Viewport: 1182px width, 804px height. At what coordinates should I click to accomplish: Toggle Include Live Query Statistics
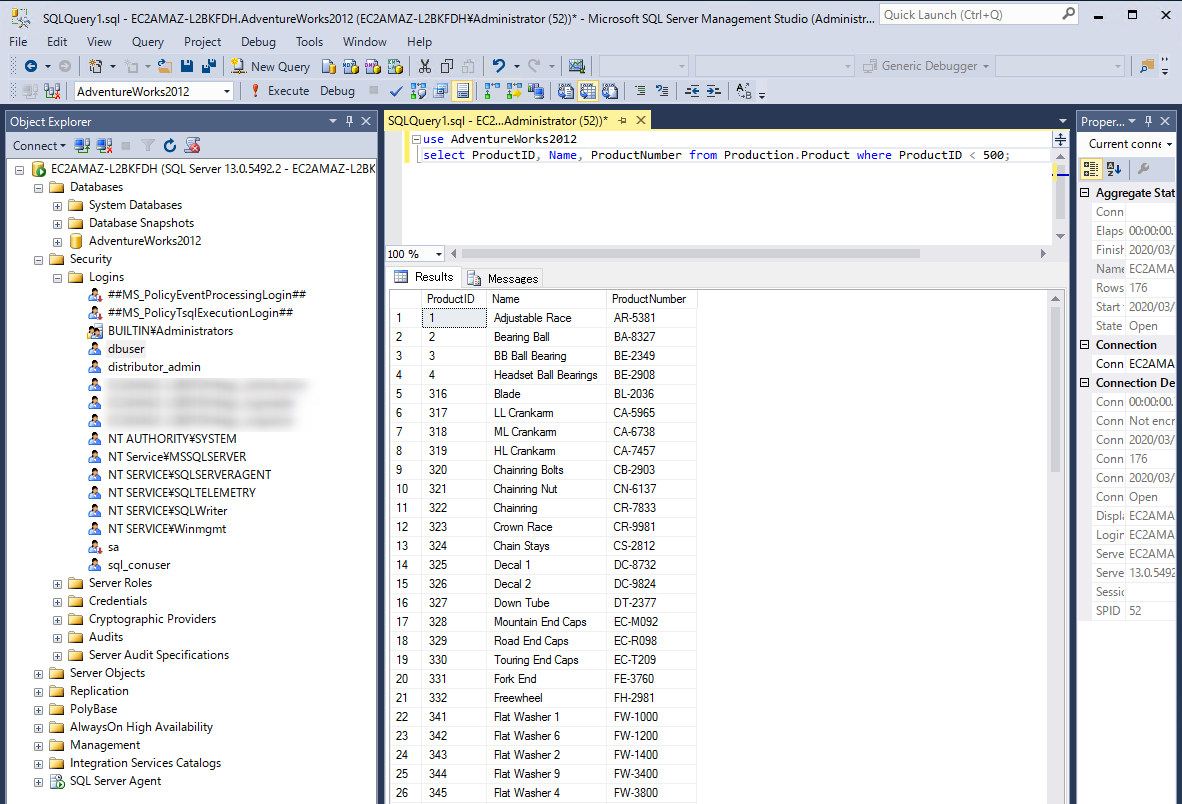[x=514, y=91]
